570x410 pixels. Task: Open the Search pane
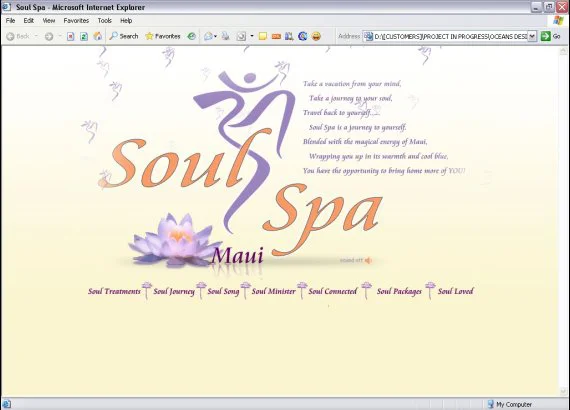point(124,36)
